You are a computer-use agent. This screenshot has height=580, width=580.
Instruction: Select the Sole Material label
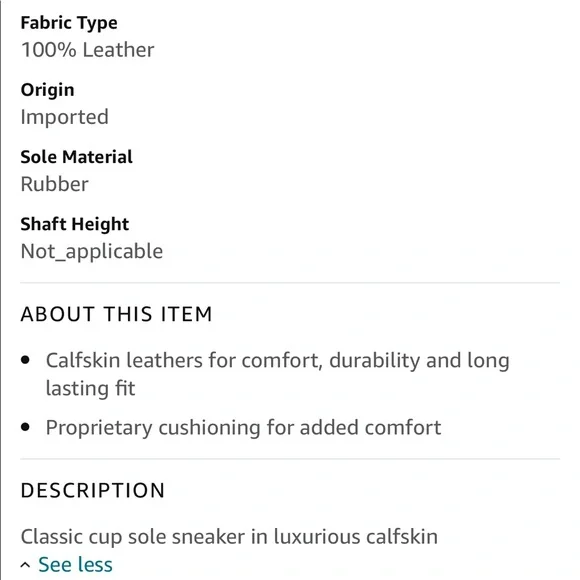(x=77, y=157)
